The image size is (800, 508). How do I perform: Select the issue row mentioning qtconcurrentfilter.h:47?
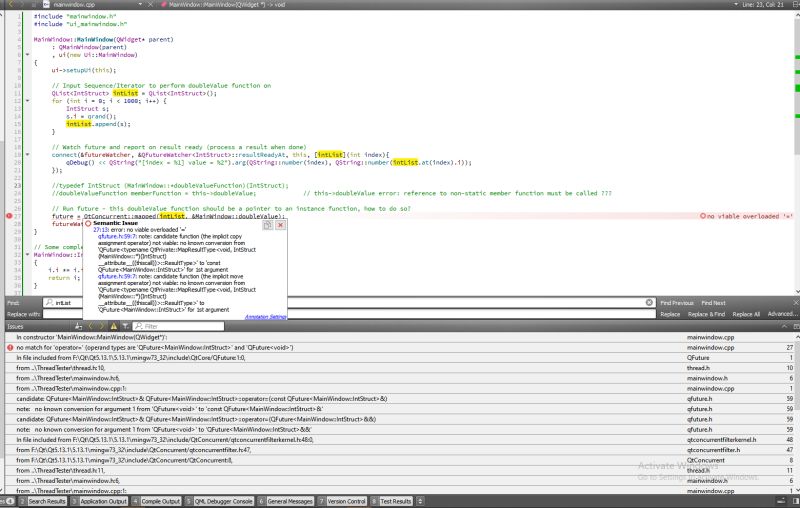click(399, 450)
